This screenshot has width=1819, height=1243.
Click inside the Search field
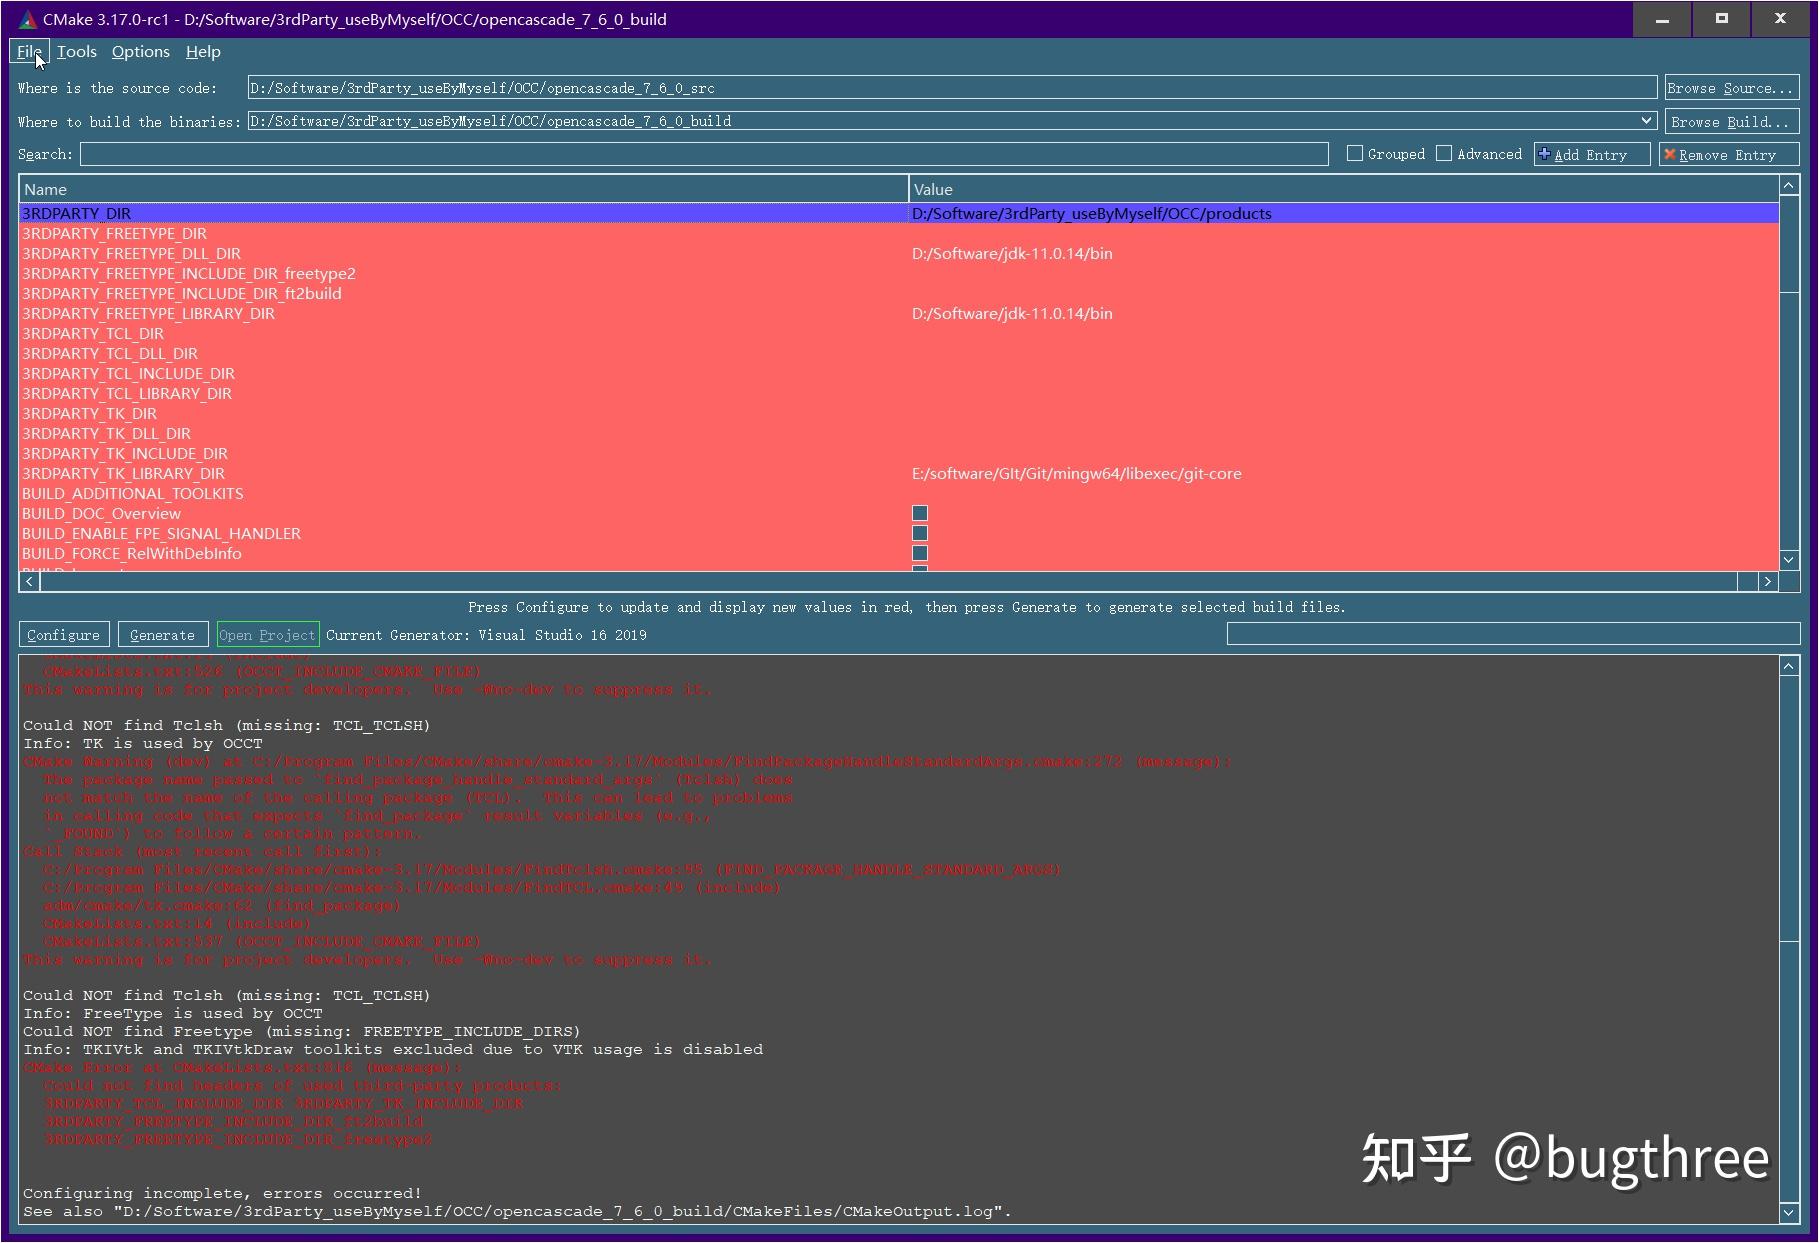(700, 154)
